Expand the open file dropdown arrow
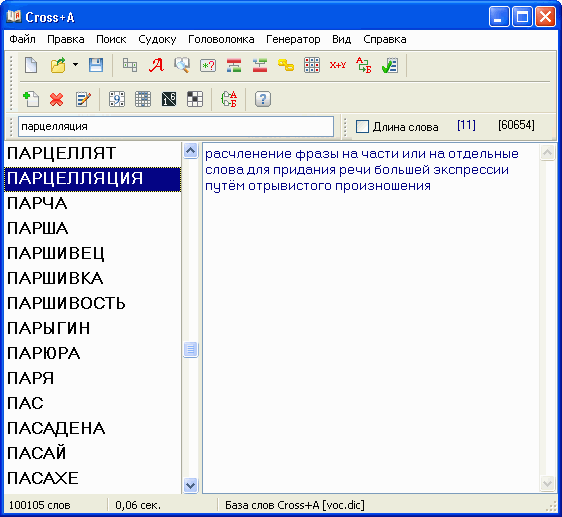The width and height of the screenshot is (562, 517). 75,65
